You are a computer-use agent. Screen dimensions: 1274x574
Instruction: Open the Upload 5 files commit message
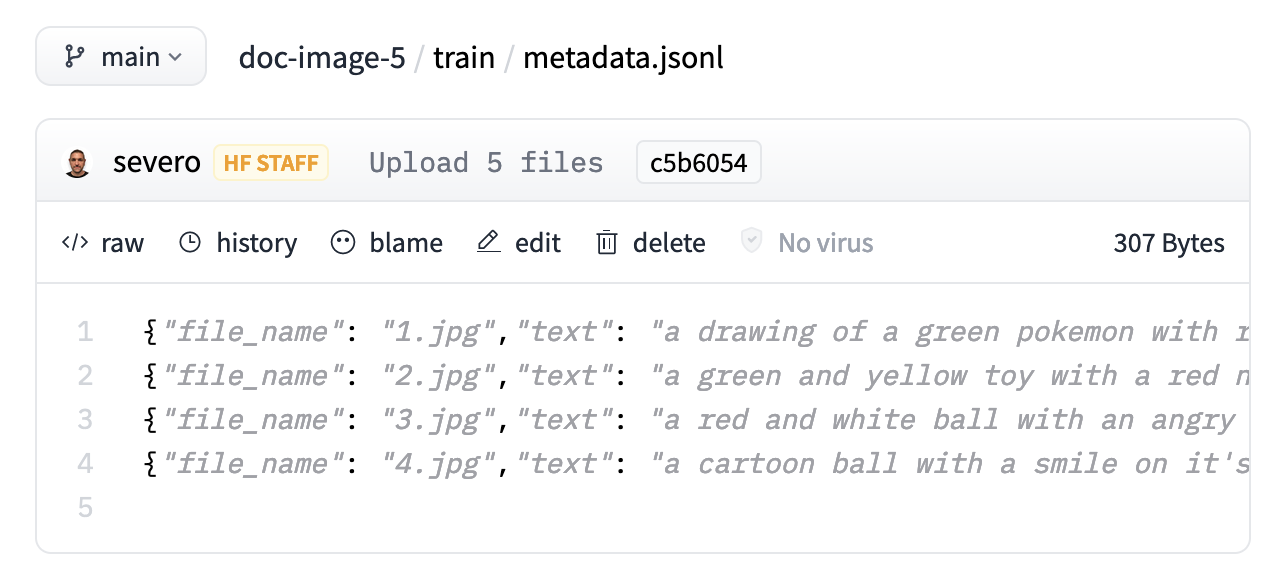(x=486, y=163)
